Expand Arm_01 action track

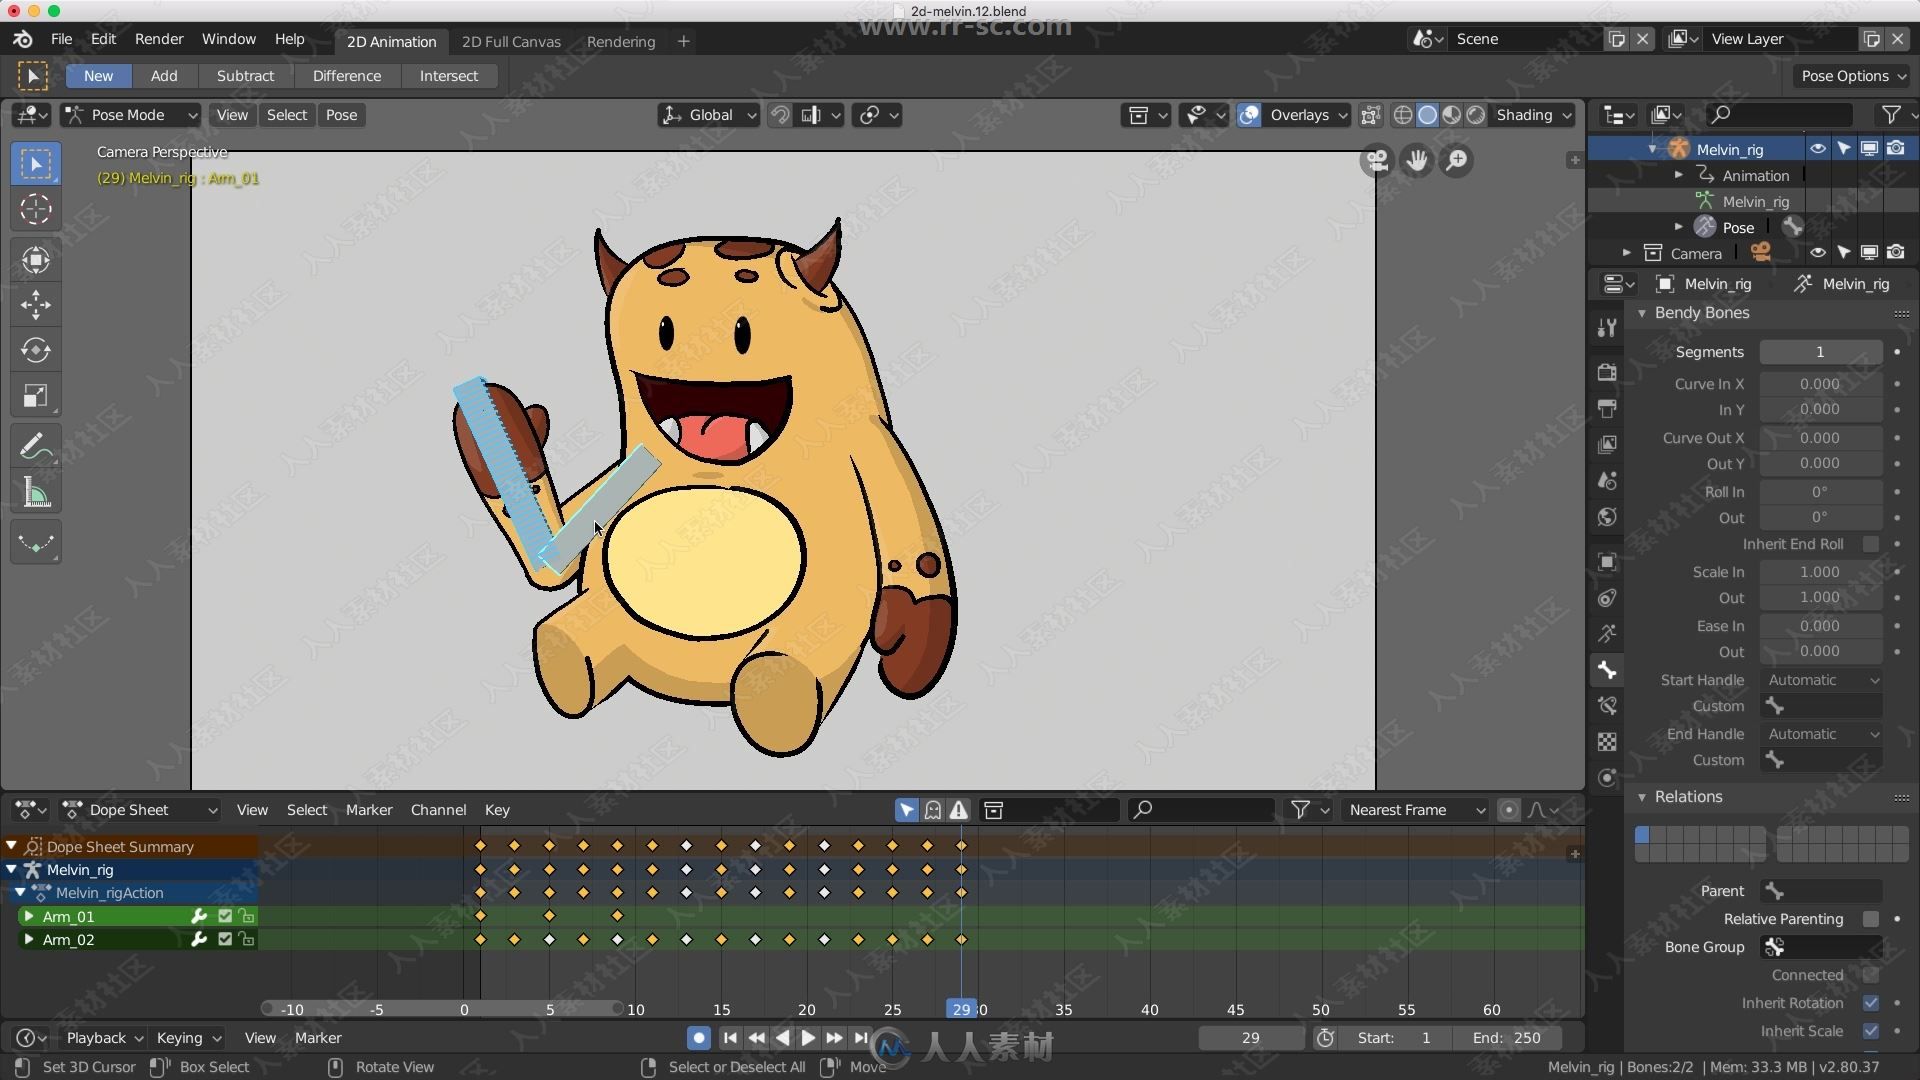coord(29,915)
